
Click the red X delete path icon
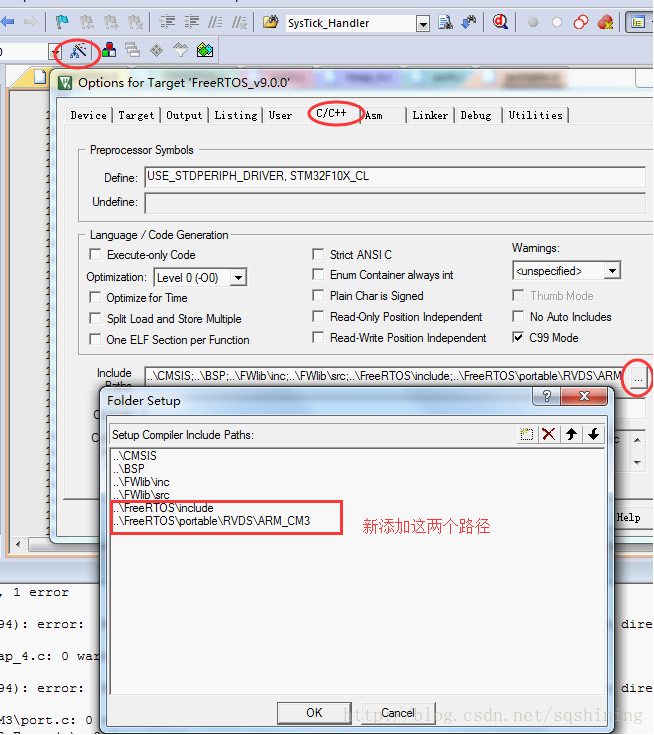[549, 434]
